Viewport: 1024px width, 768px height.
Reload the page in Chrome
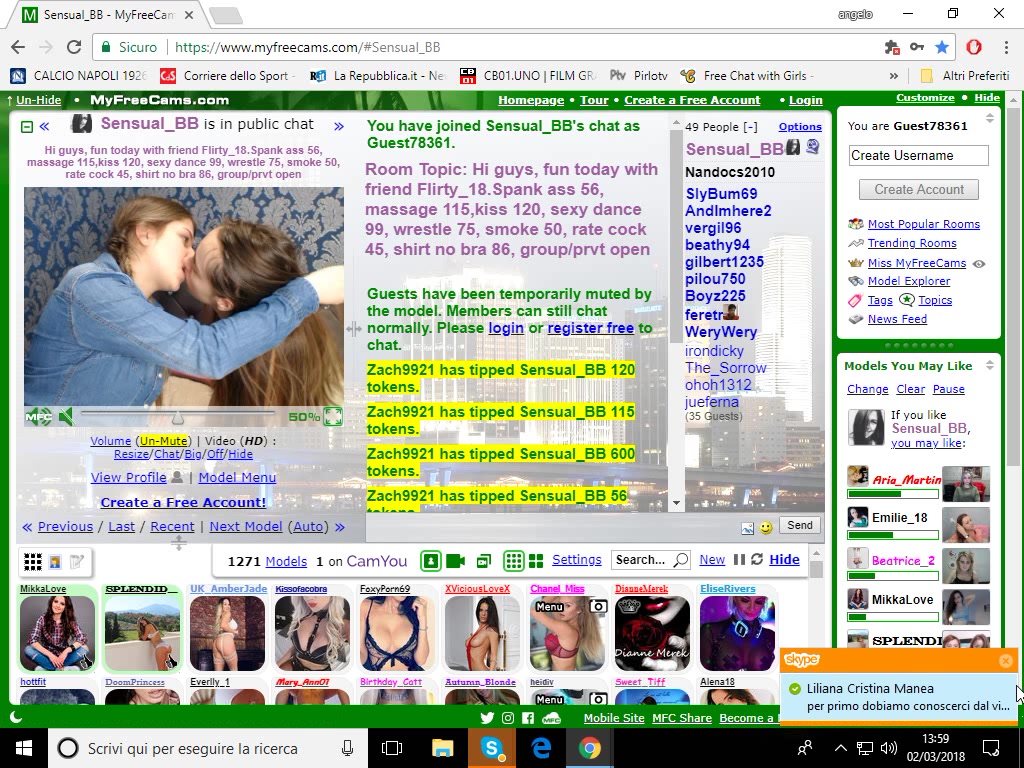(x=74, y=47)
